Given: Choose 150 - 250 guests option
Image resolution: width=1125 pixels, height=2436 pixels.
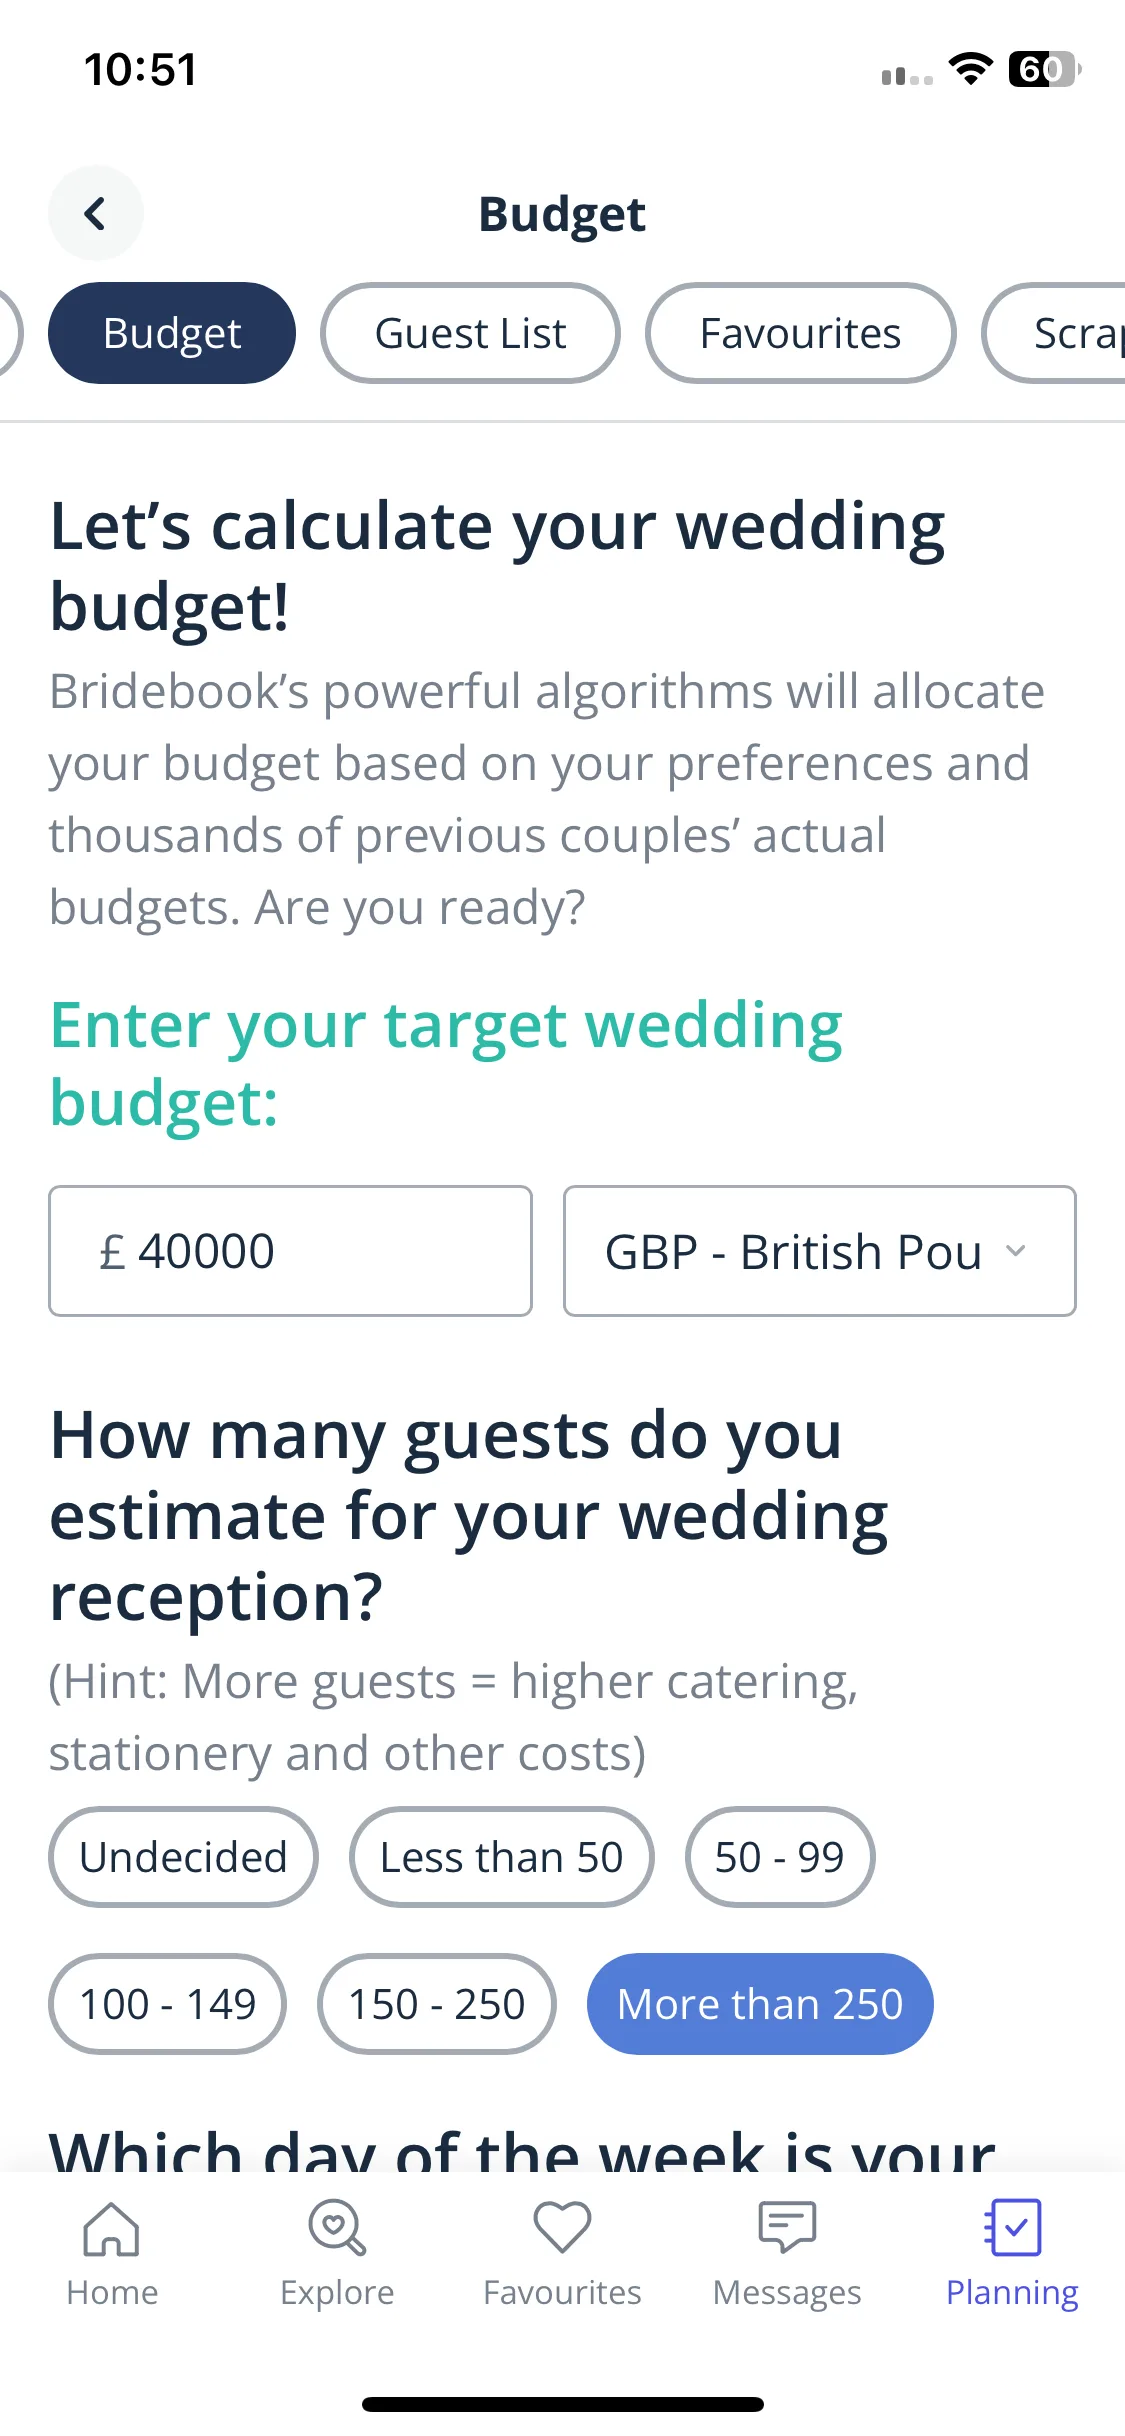Looking at the screenshot, I should [436, 2004].
